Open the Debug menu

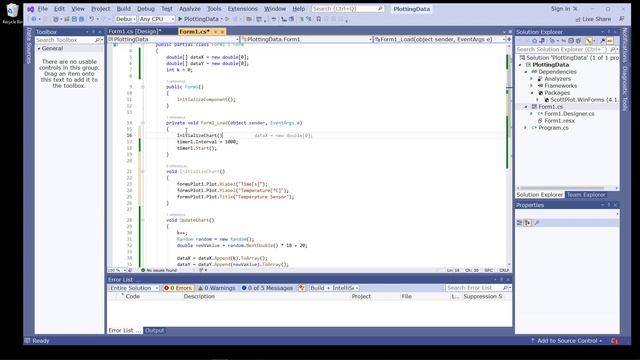click(146, 9)
